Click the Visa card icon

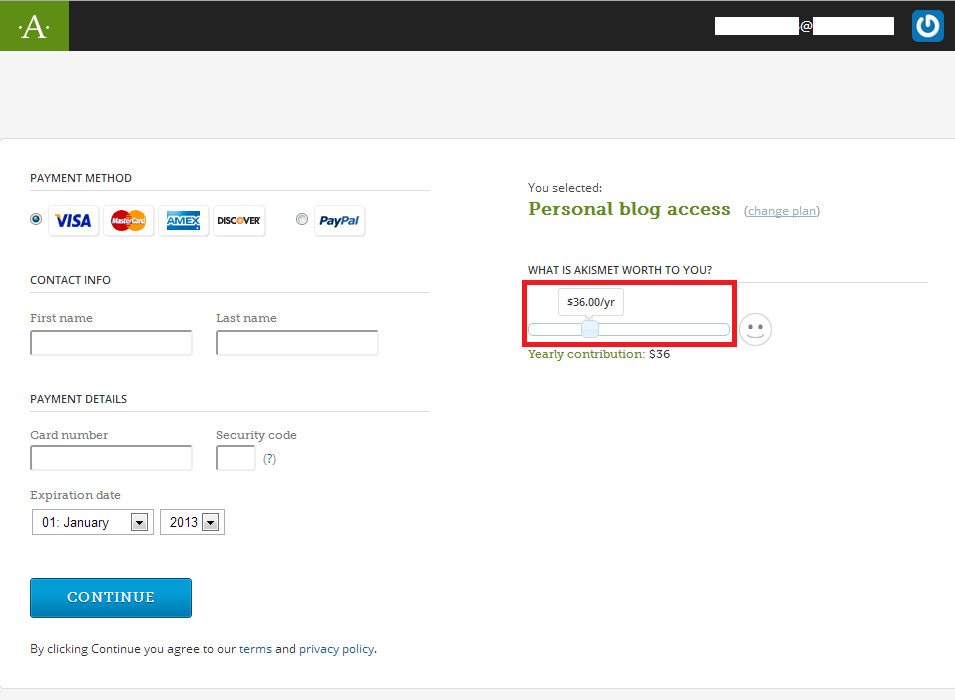pyautogui.click(x=73, y=221)
